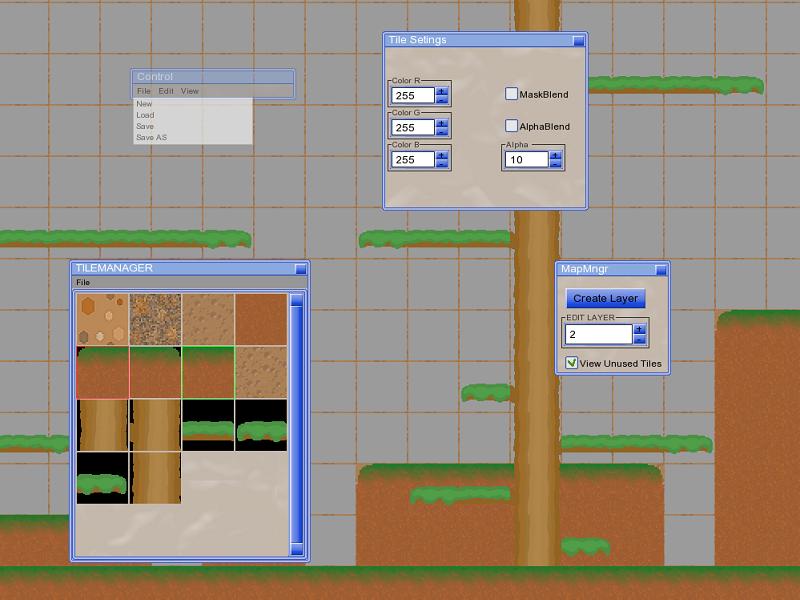Enable the MaskBlend checkbox
Viewport: 800px width, 600px height.
[x=512, y=94]
